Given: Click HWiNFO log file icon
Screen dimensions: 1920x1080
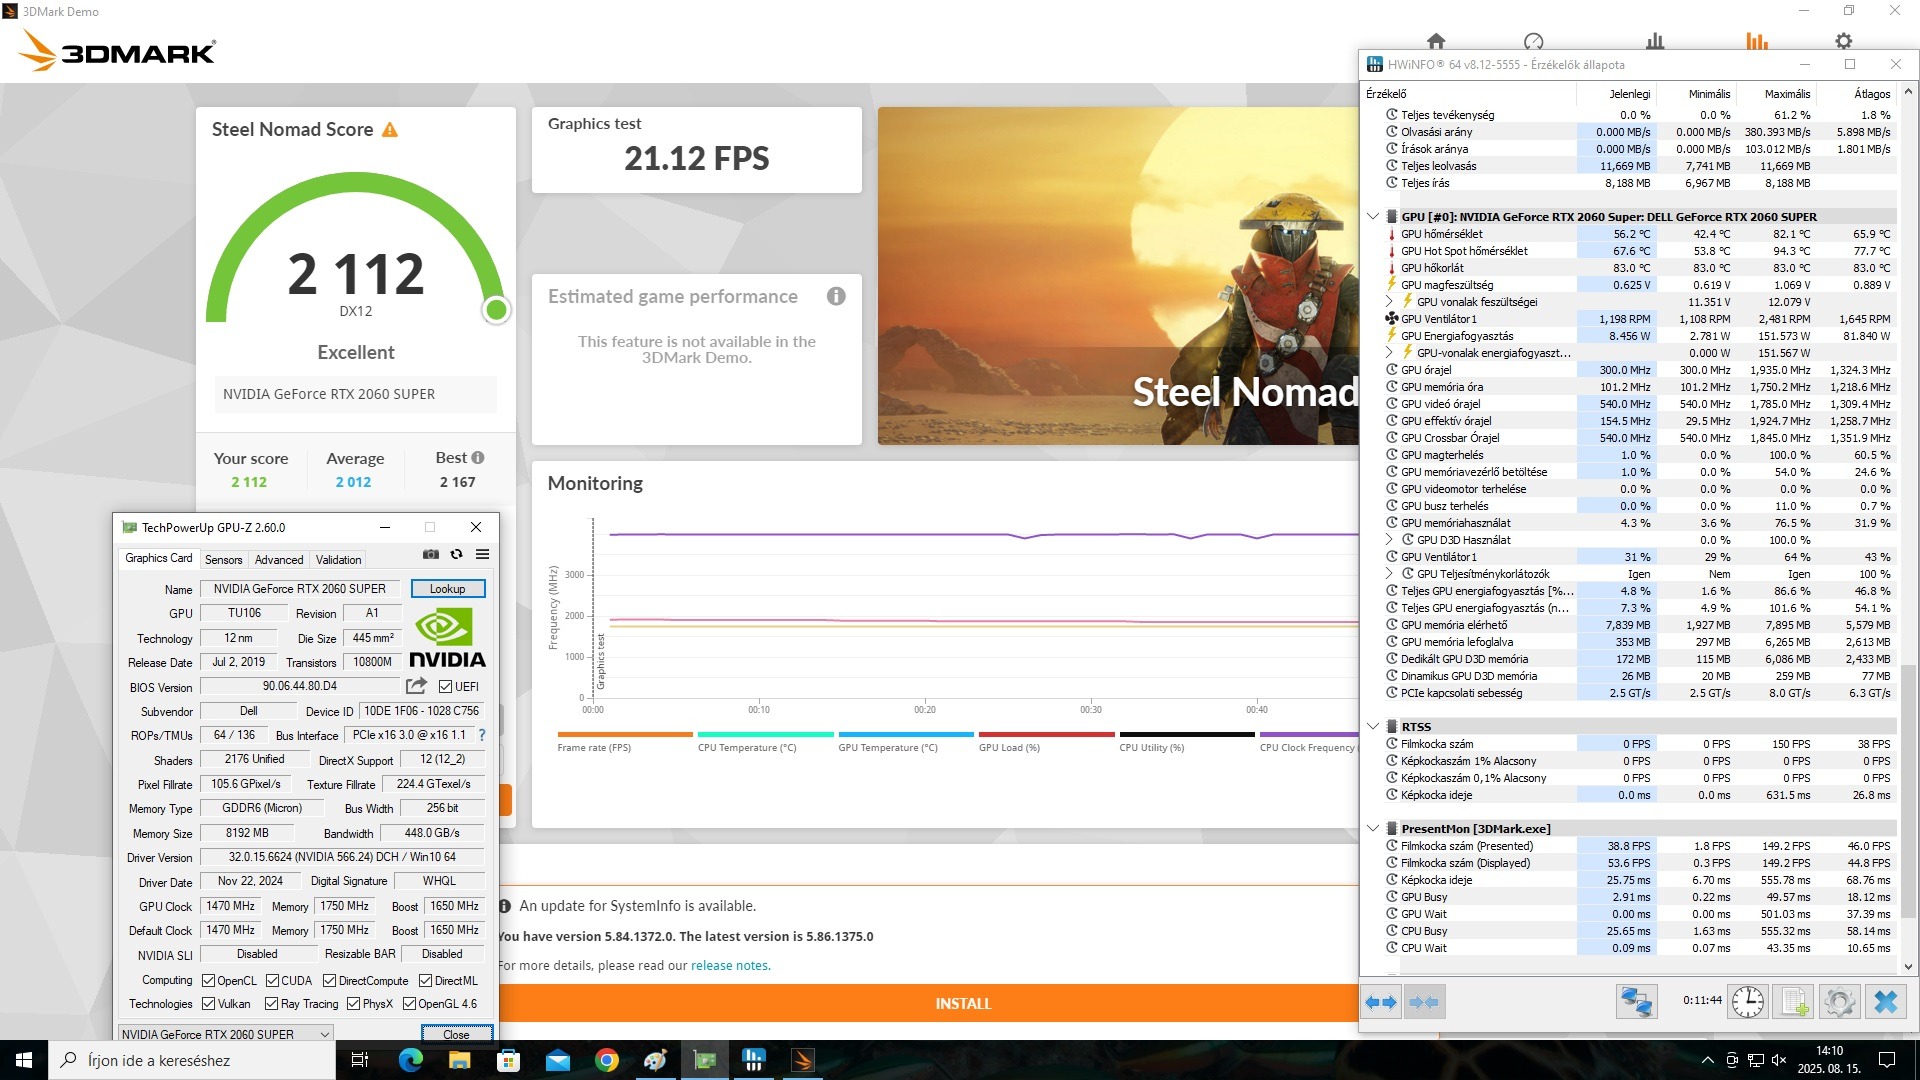Looking at the screenshot, I should 1793,1001.
